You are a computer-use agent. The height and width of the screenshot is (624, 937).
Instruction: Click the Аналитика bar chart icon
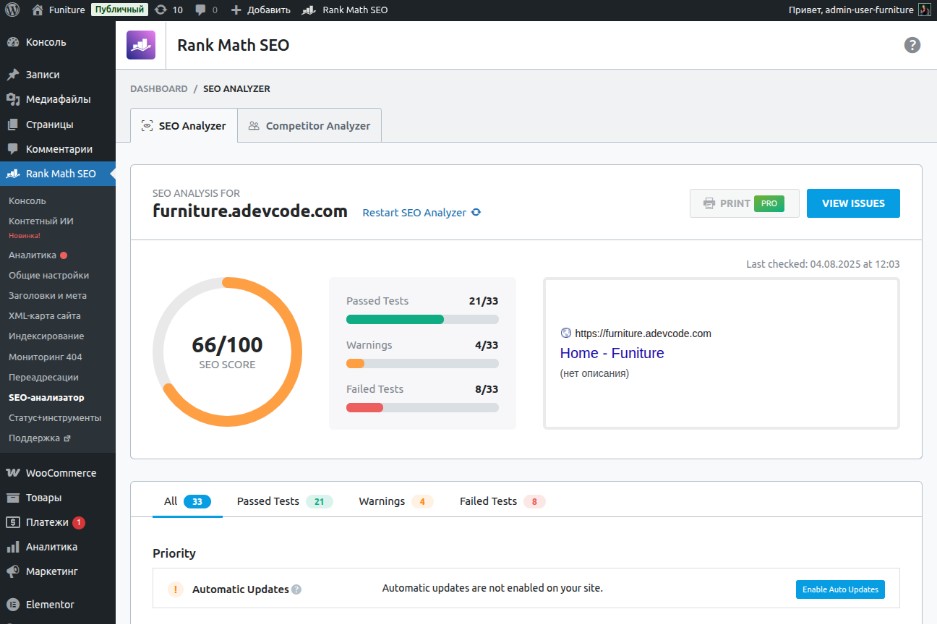point(13,547)
